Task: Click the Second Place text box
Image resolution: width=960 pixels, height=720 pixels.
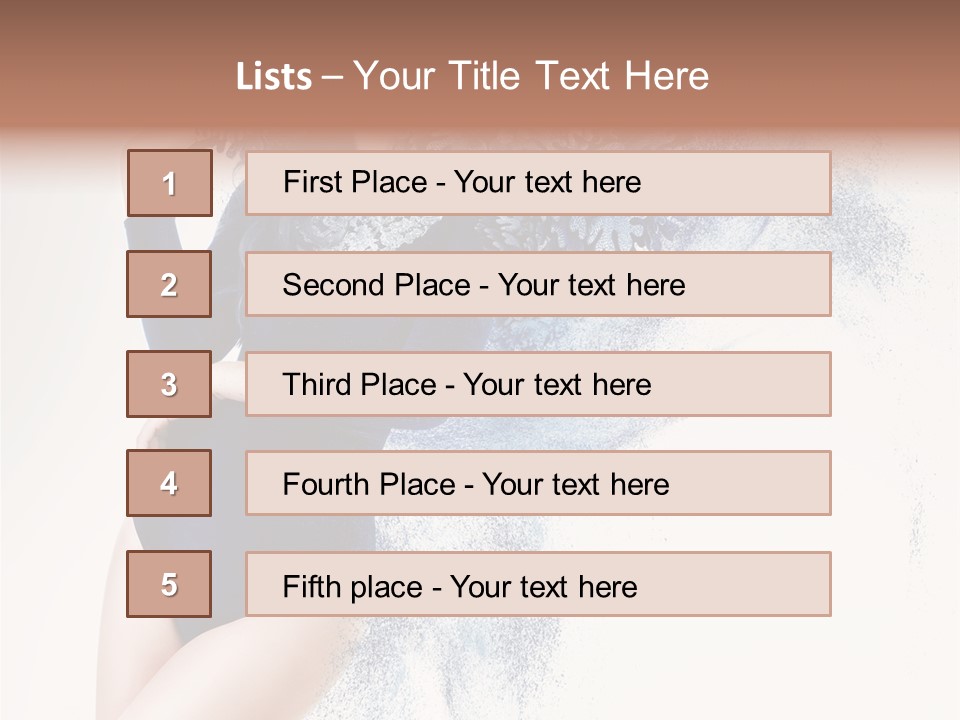Action: coord(538,284)
